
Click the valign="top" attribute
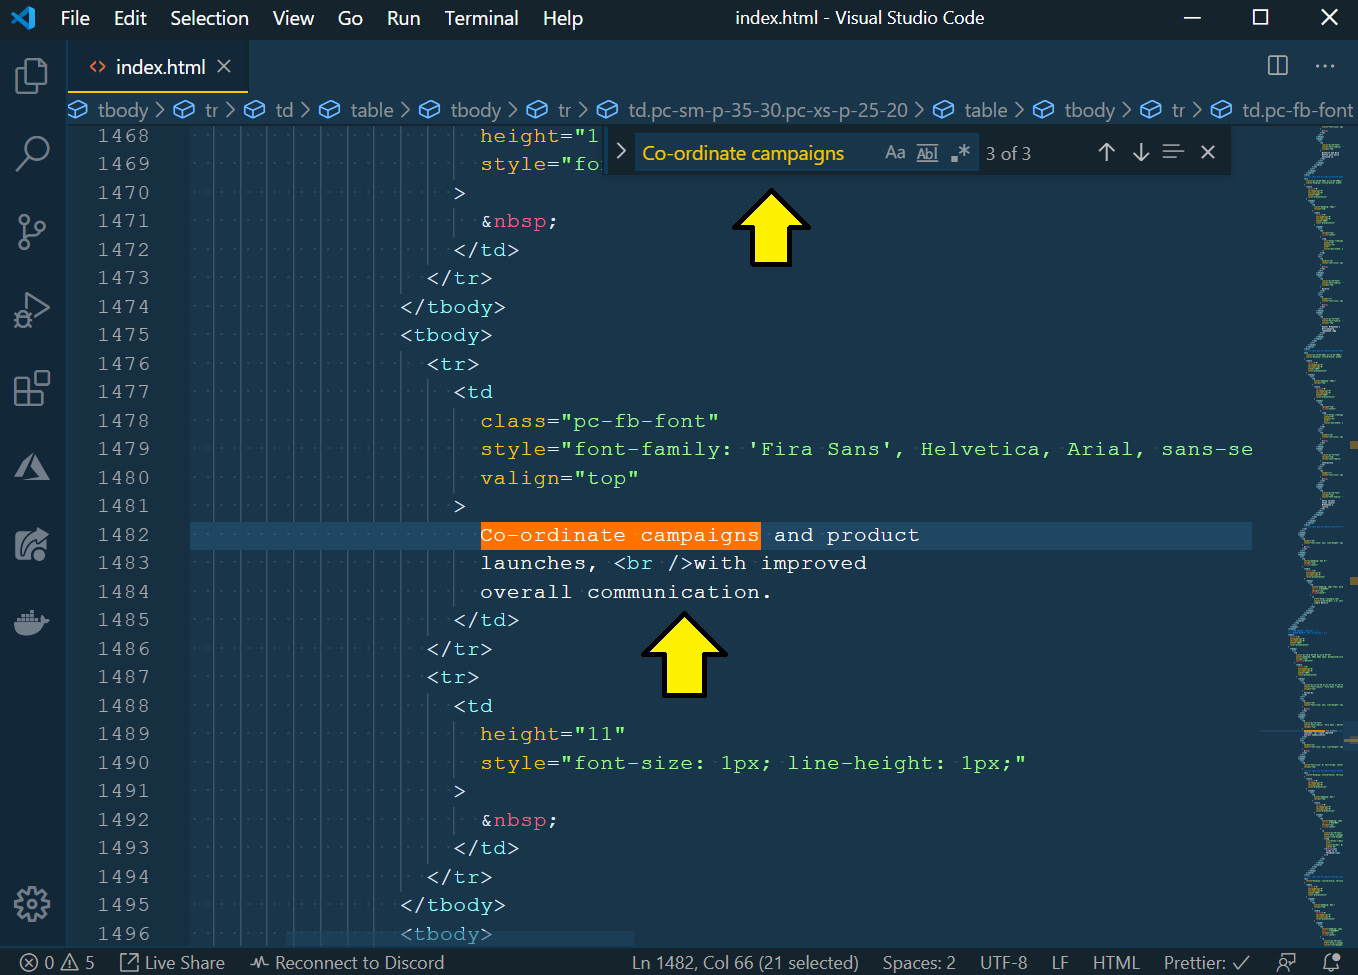(x=559, y=478)
